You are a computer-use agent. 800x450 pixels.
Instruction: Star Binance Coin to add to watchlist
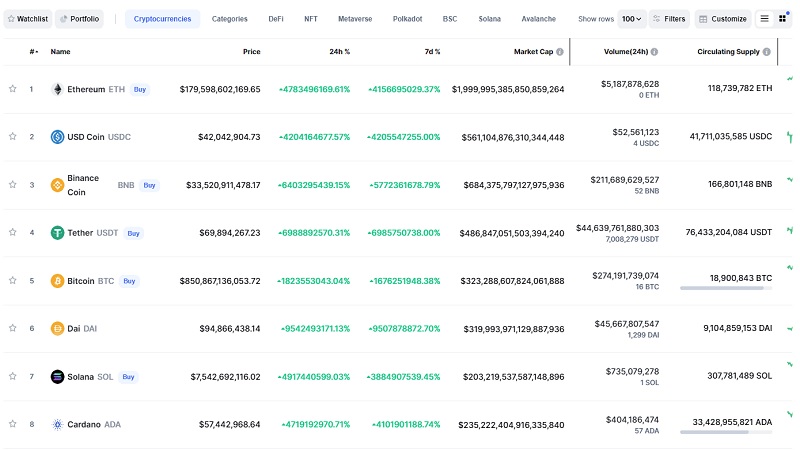tap(13, 184)
